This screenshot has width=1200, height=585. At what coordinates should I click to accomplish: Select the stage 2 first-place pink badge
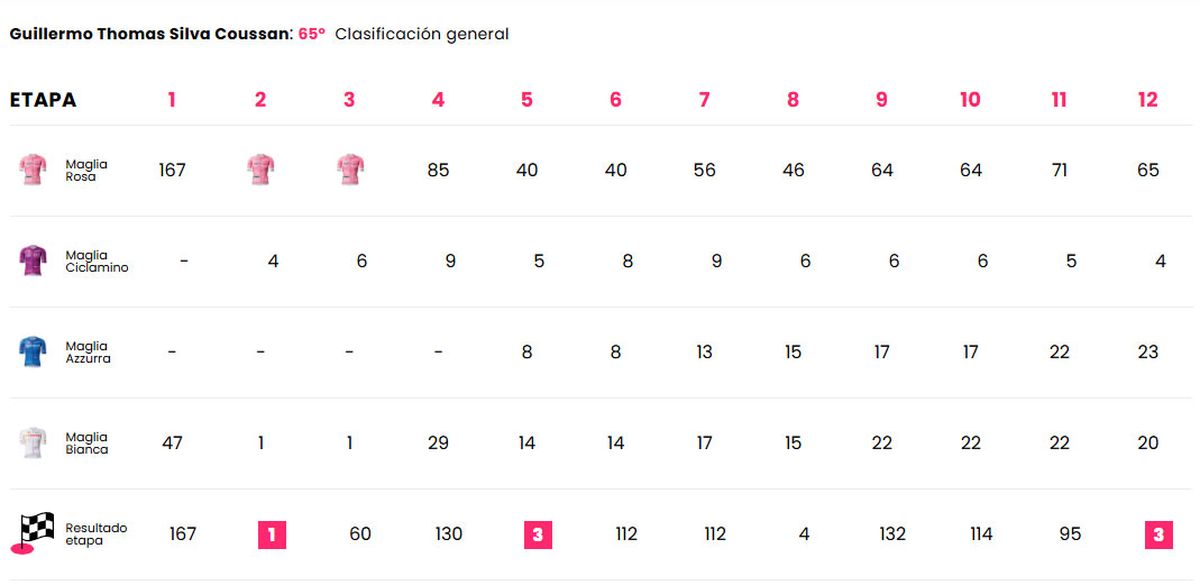point(271,535)
